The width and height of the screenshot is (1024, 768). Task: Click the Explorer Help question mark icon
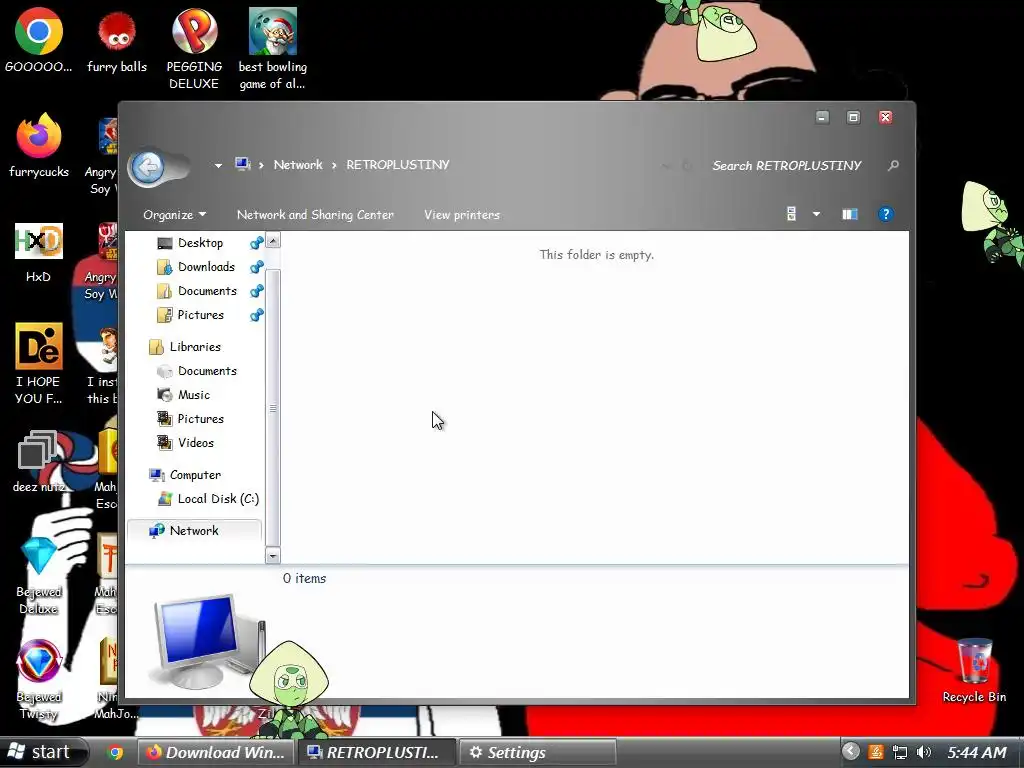[x=885, y=214]
